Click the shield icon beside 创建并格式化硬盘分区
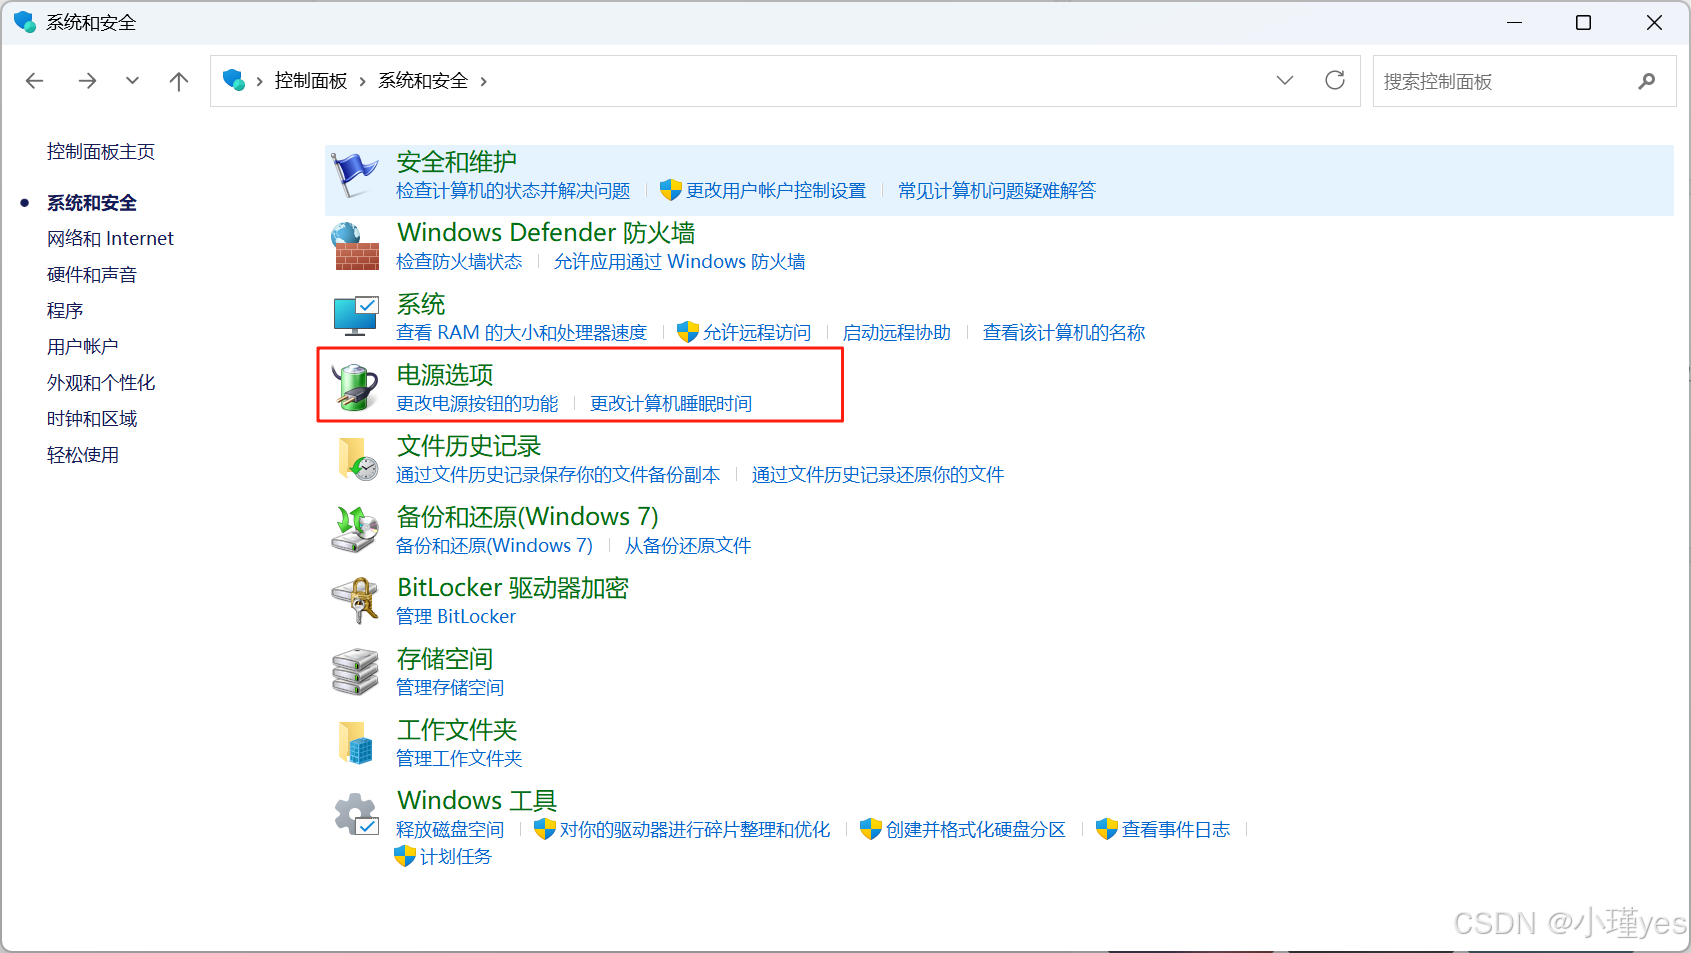The image size is (1691, 953). (871, 829)
